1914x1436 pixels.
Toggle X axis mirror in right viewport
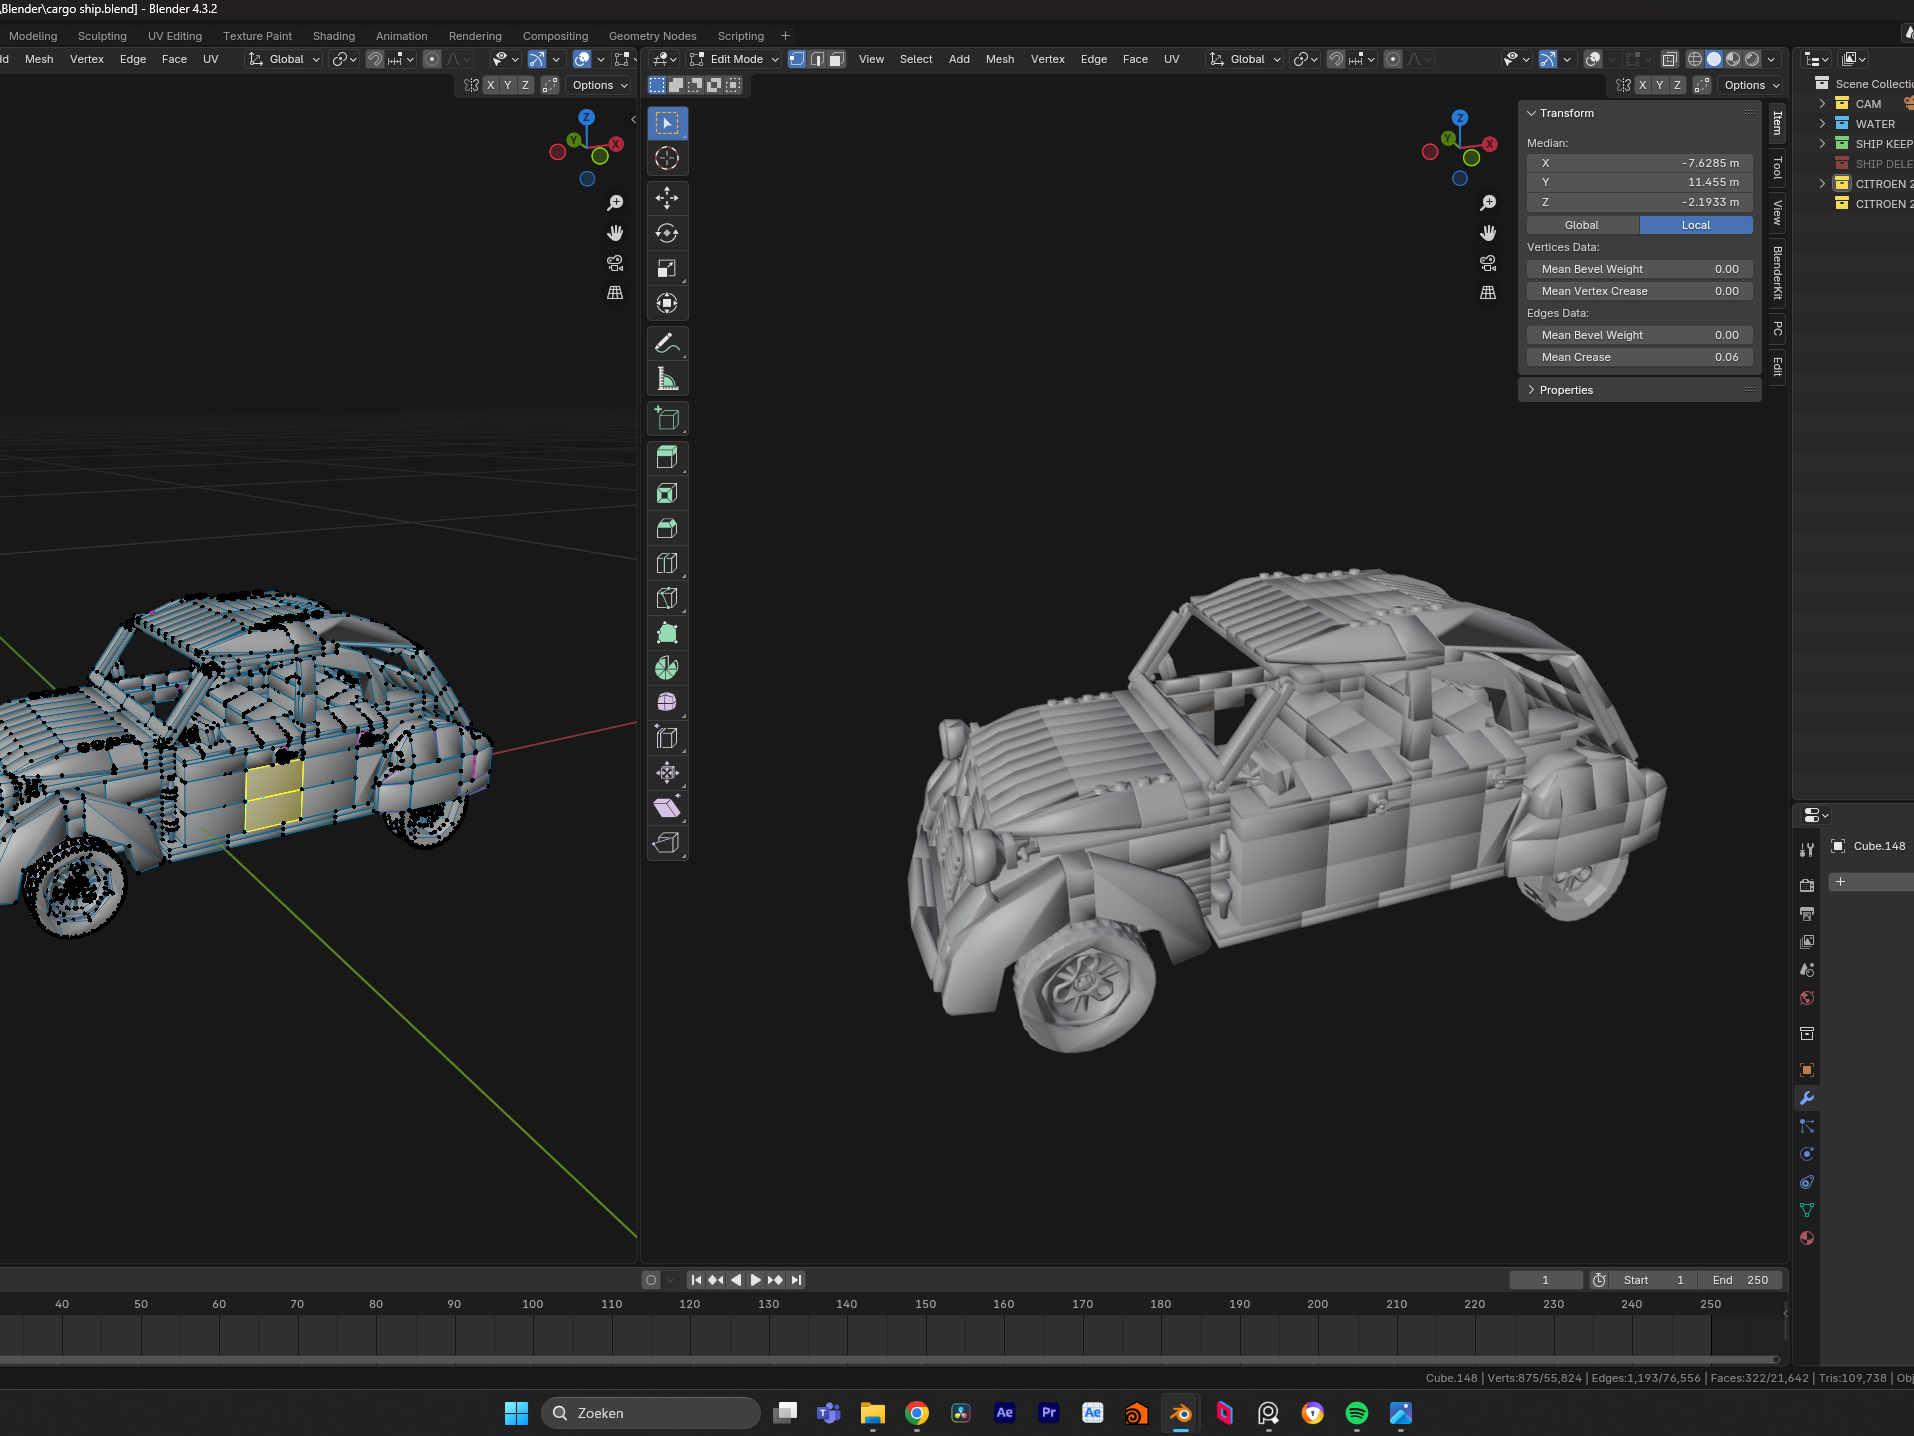[1642, 85]
